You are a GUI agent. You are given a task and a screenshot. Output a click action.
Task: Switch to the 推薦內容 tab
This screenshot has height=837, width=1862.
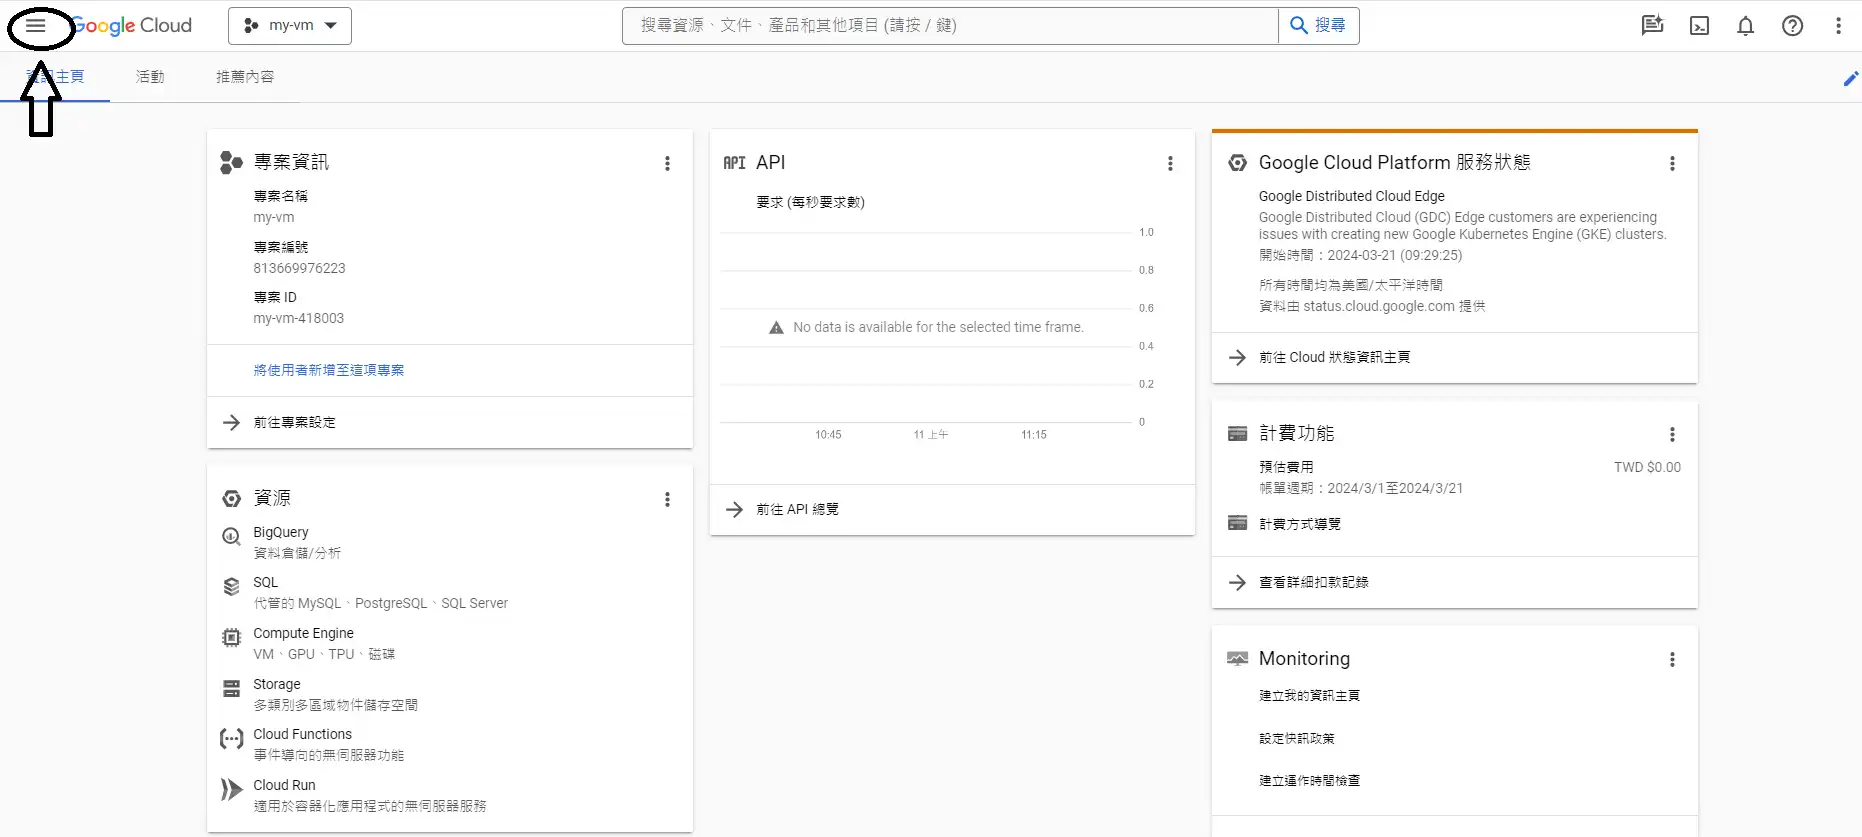point(245,77)
